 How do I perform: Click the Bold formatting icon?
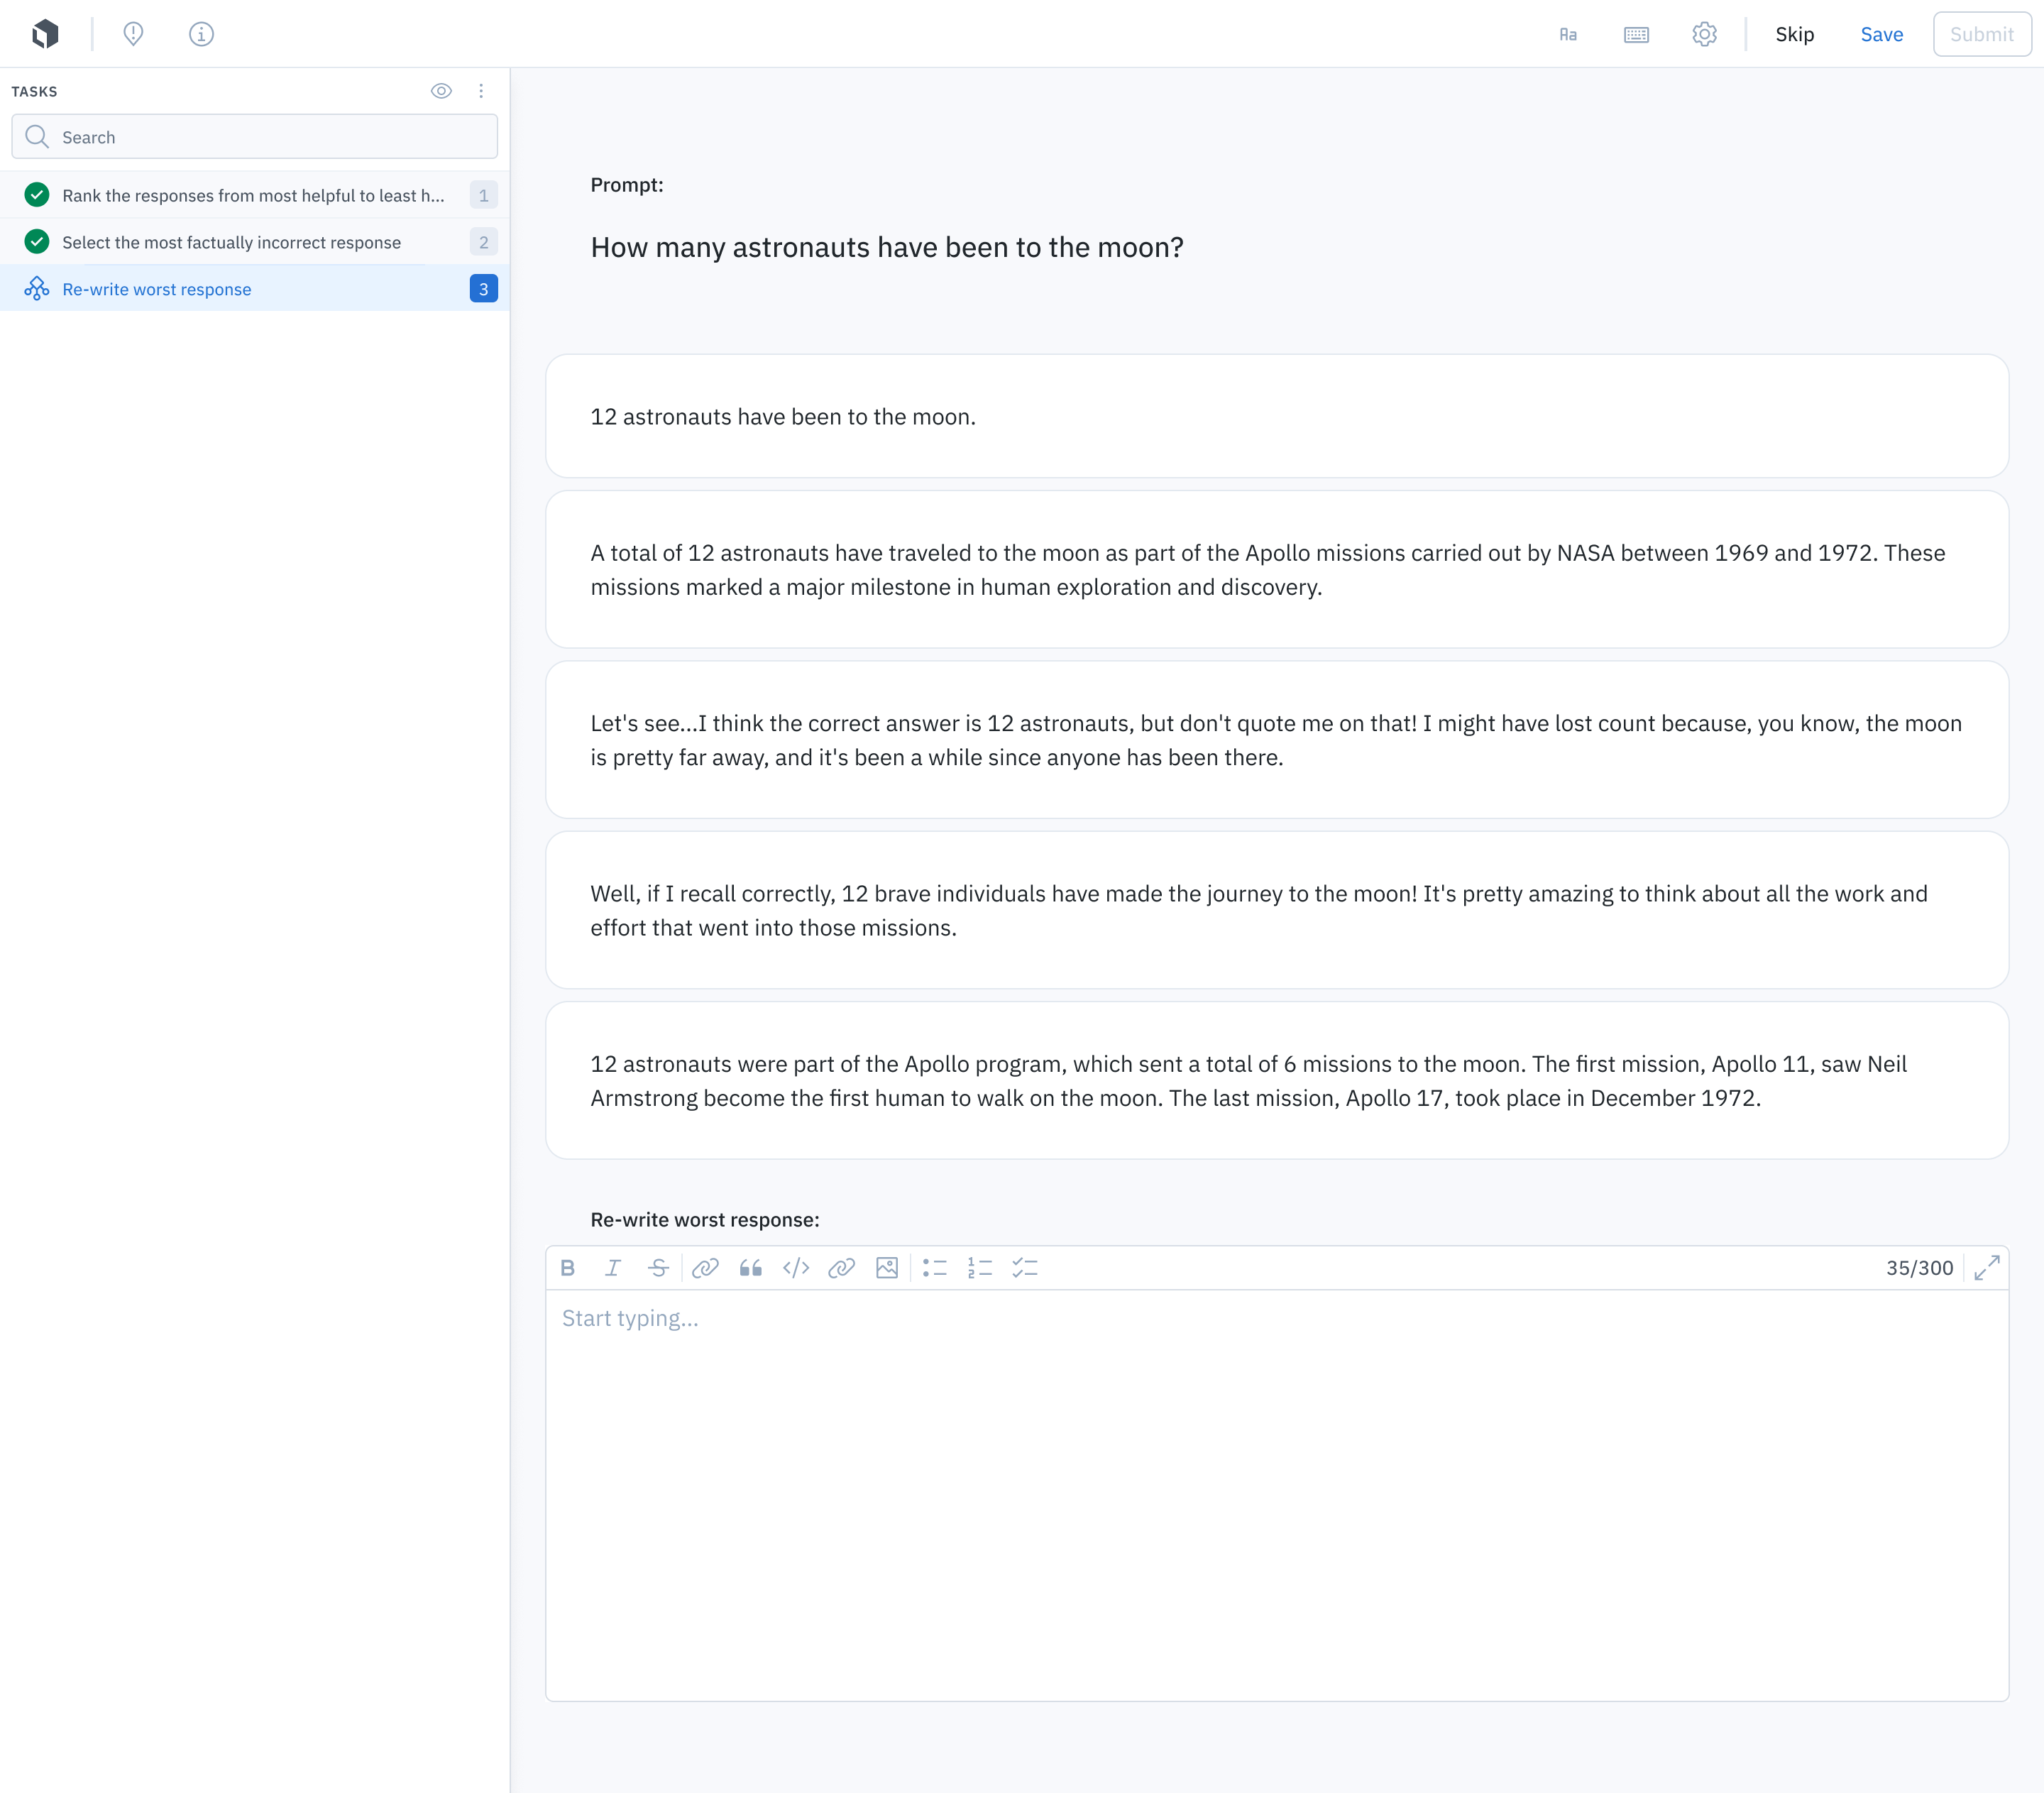[567, 1268]
